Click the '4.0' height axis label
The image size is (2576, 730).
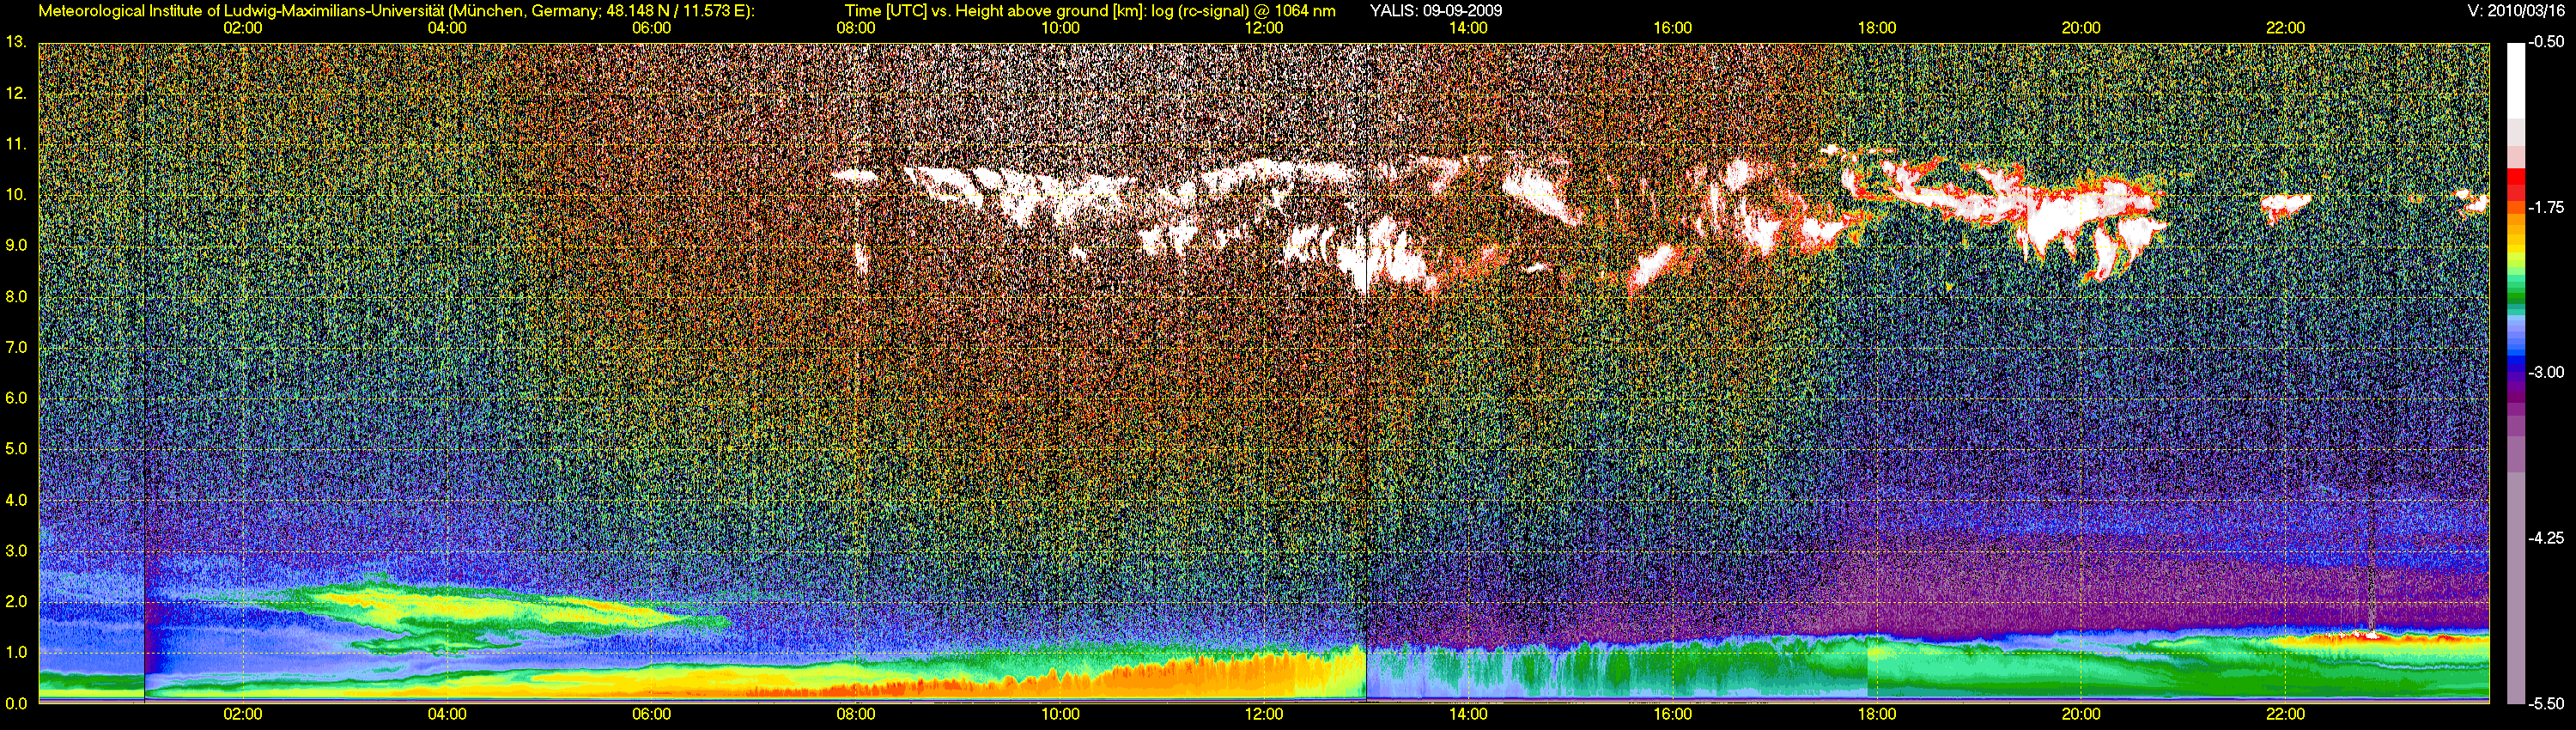[16, 500]
